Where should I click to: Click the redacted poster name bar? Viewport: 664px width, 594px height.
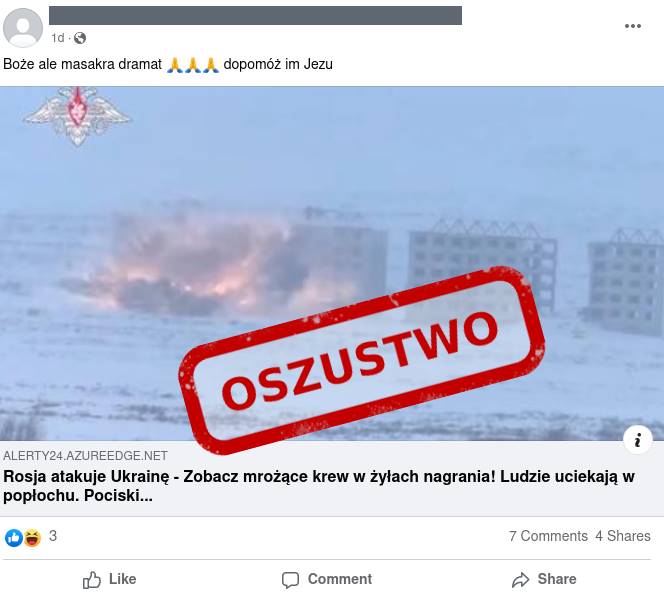tap(255, 15)
